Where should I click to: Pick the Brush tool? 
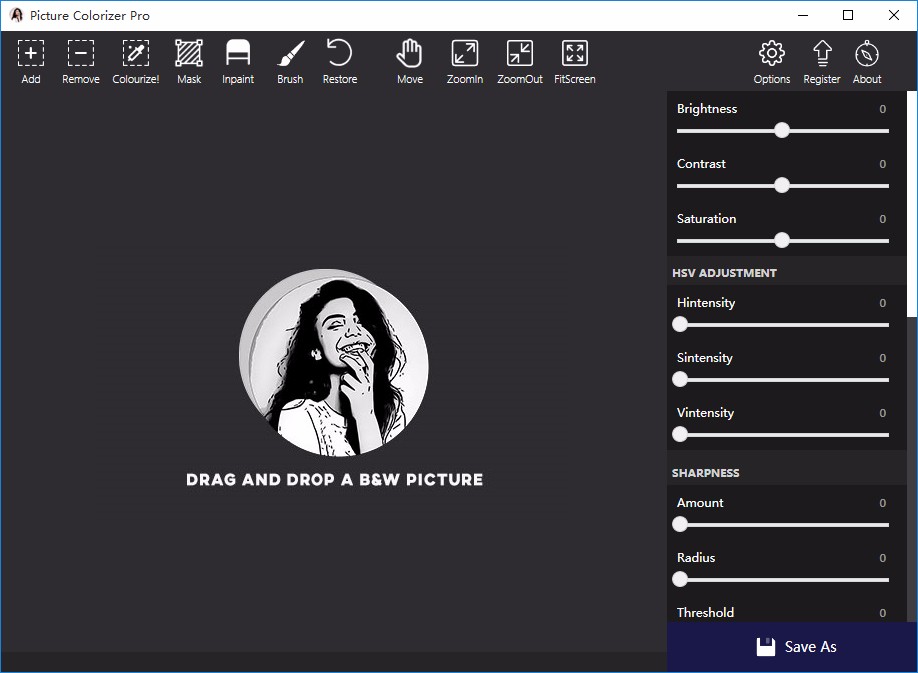coord(290,54)
